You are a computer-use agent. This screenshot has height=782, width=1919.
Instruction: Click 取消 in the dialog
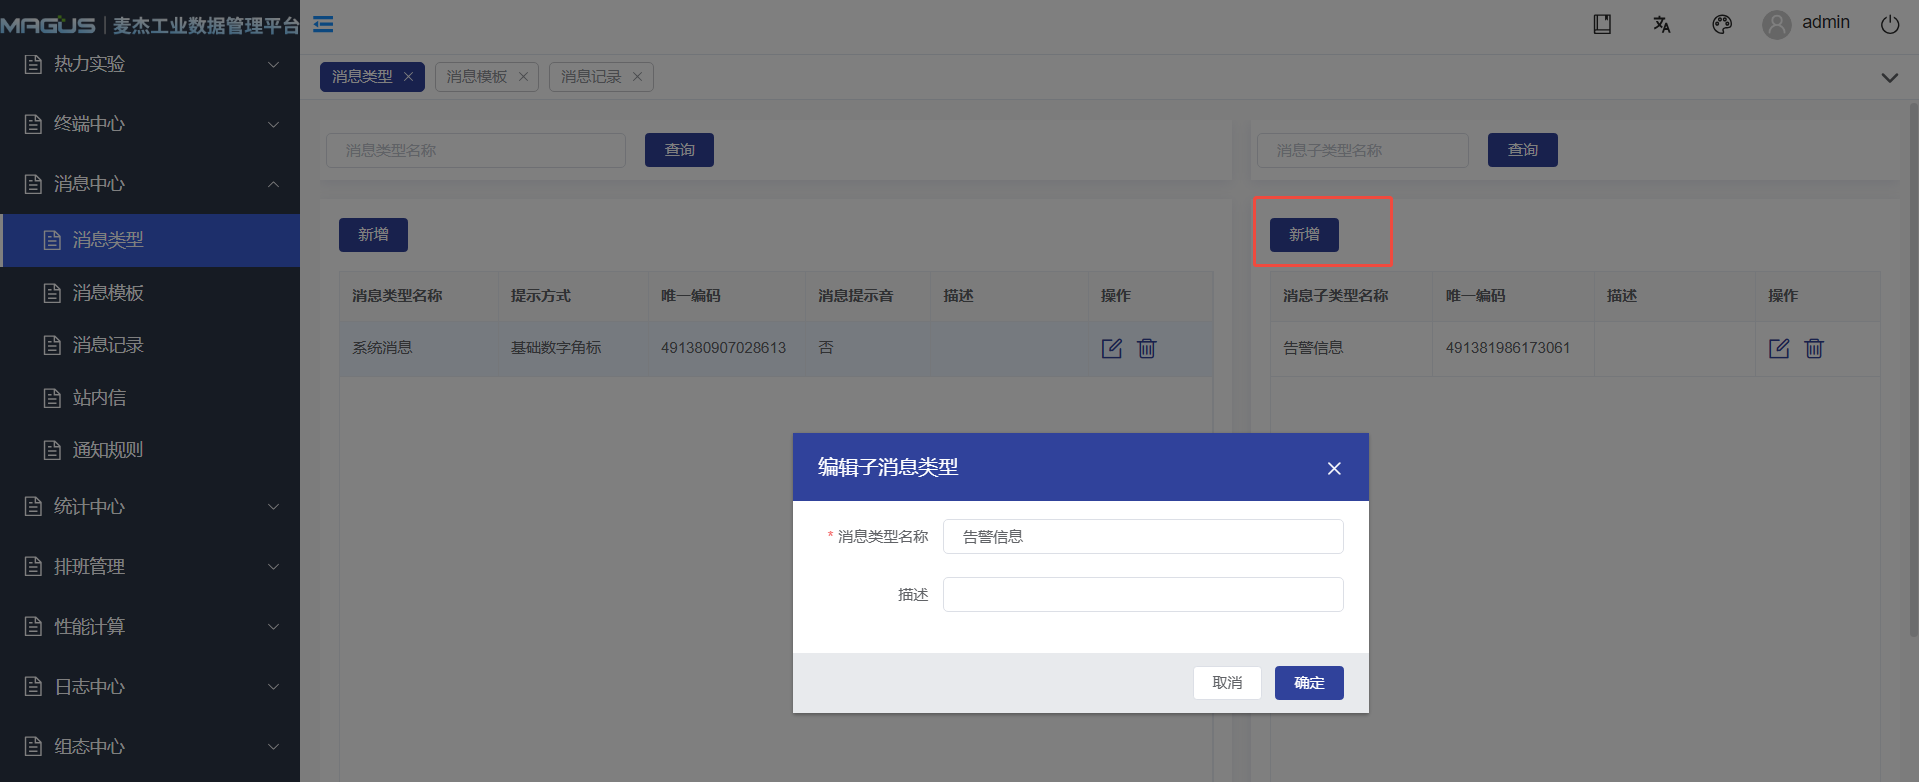click(1227, 683)
